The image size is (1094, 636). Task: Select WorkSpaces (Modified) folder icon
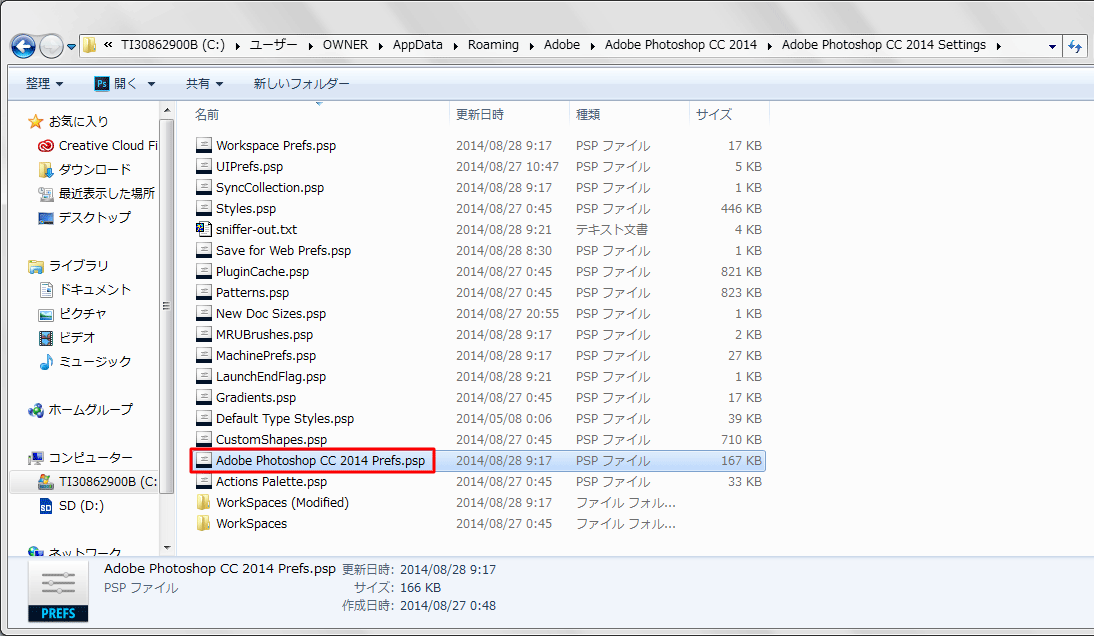coord(204,502)
